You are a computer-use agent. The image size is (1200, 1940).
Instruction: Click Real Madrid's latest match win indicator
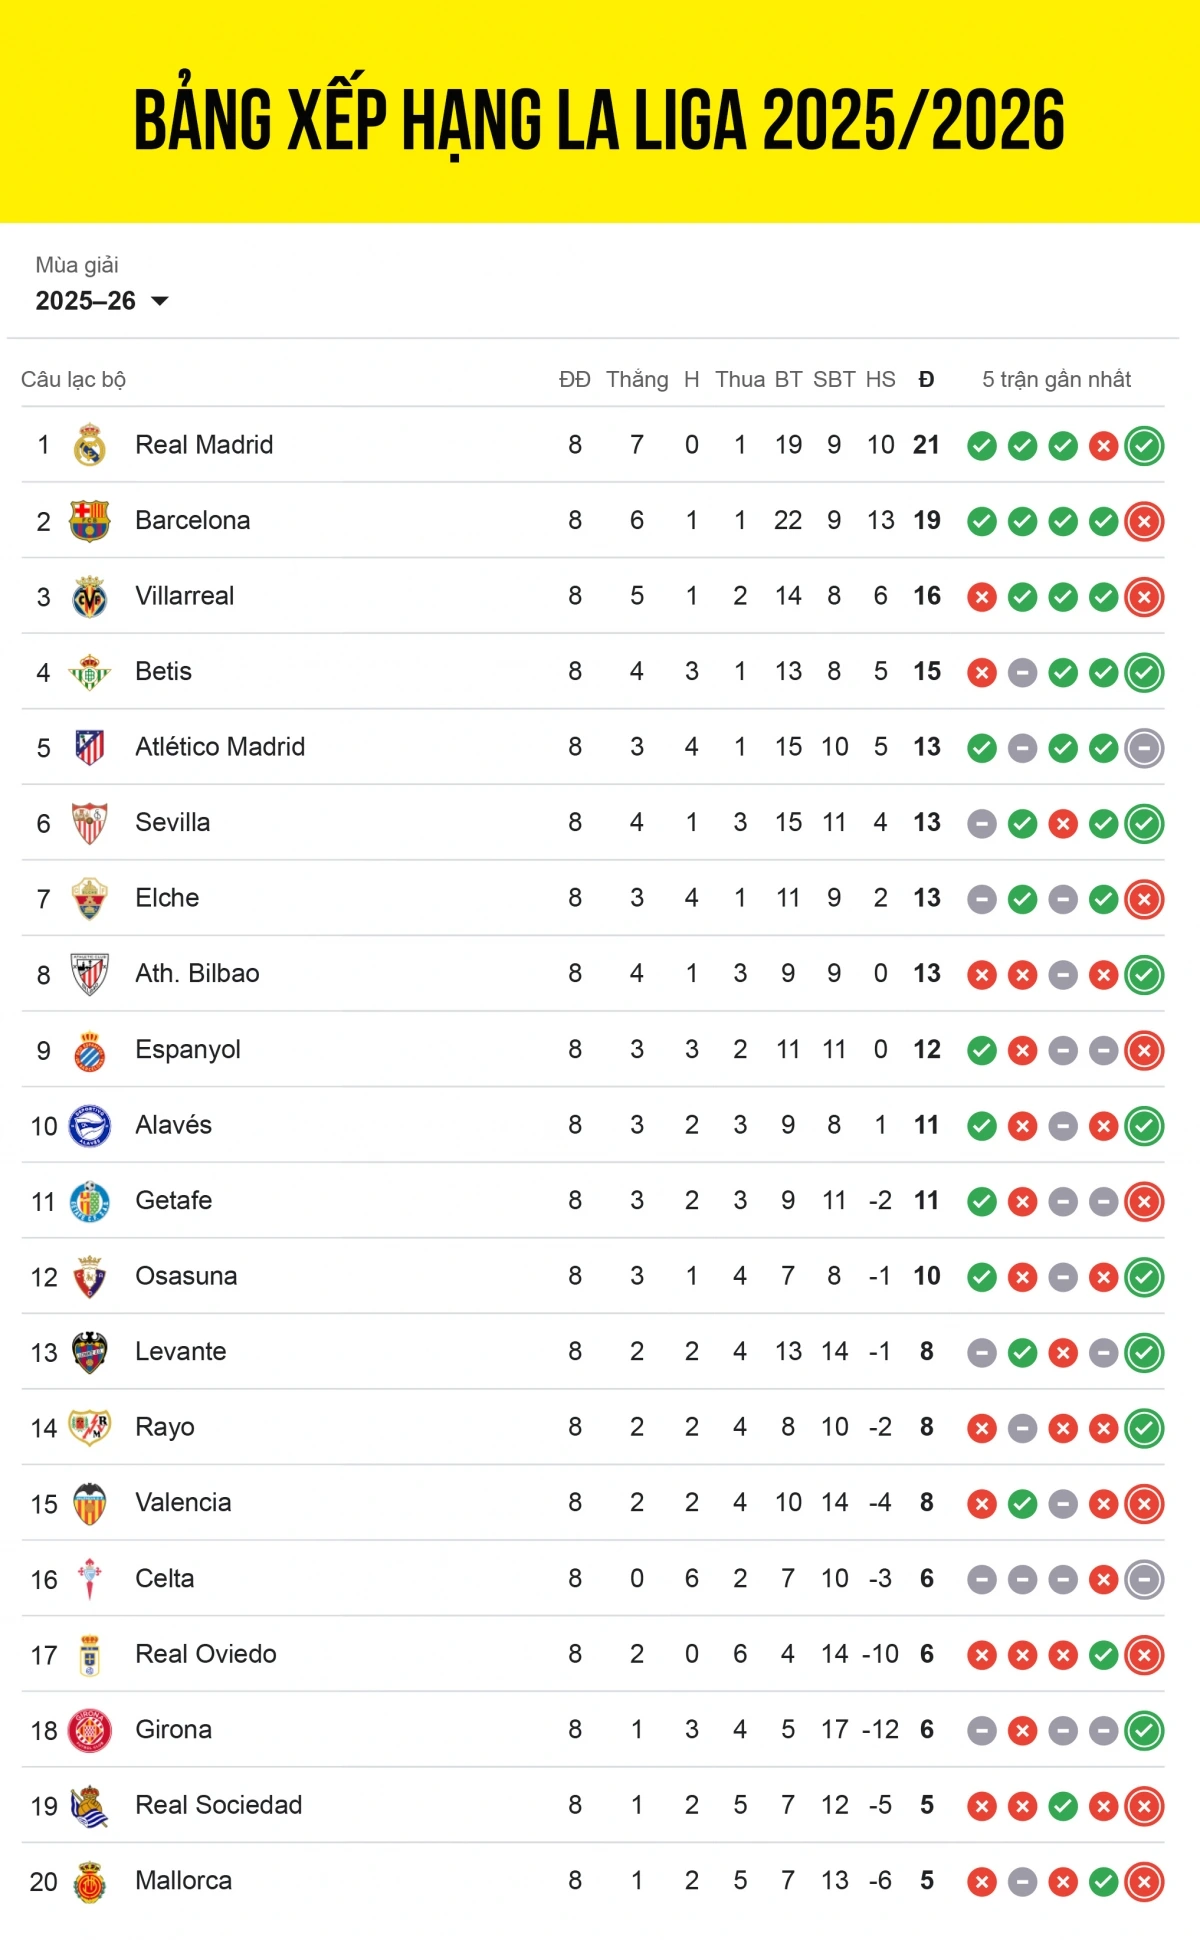1144,446
